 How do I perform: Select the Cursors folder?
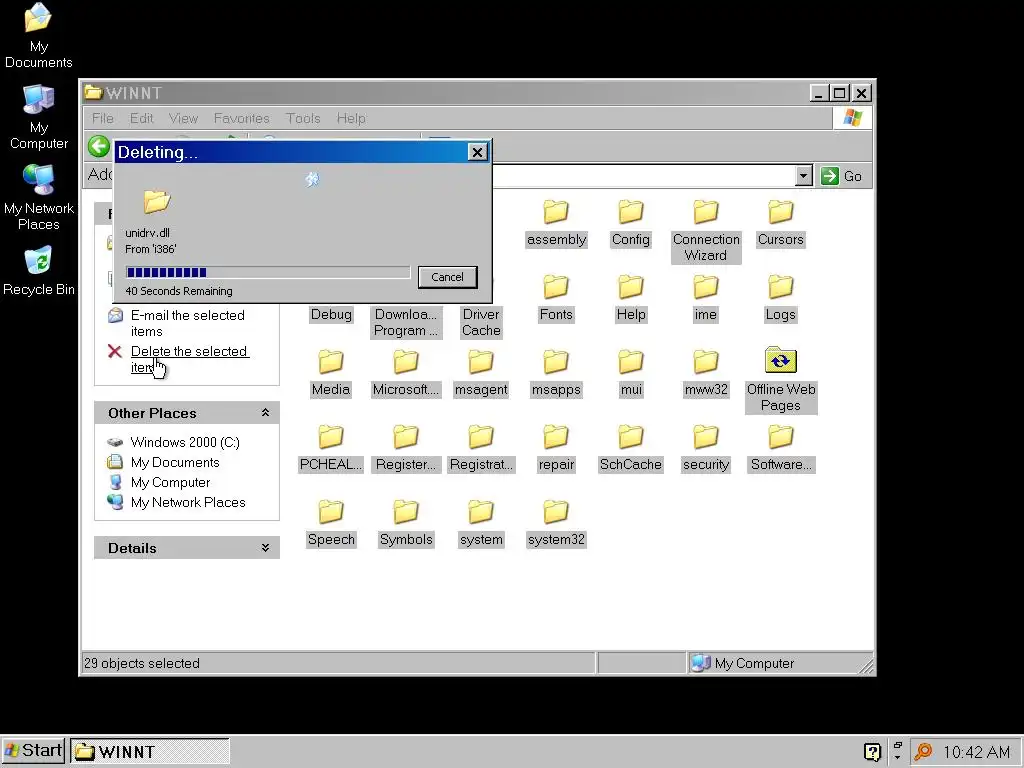click(780, 223)
